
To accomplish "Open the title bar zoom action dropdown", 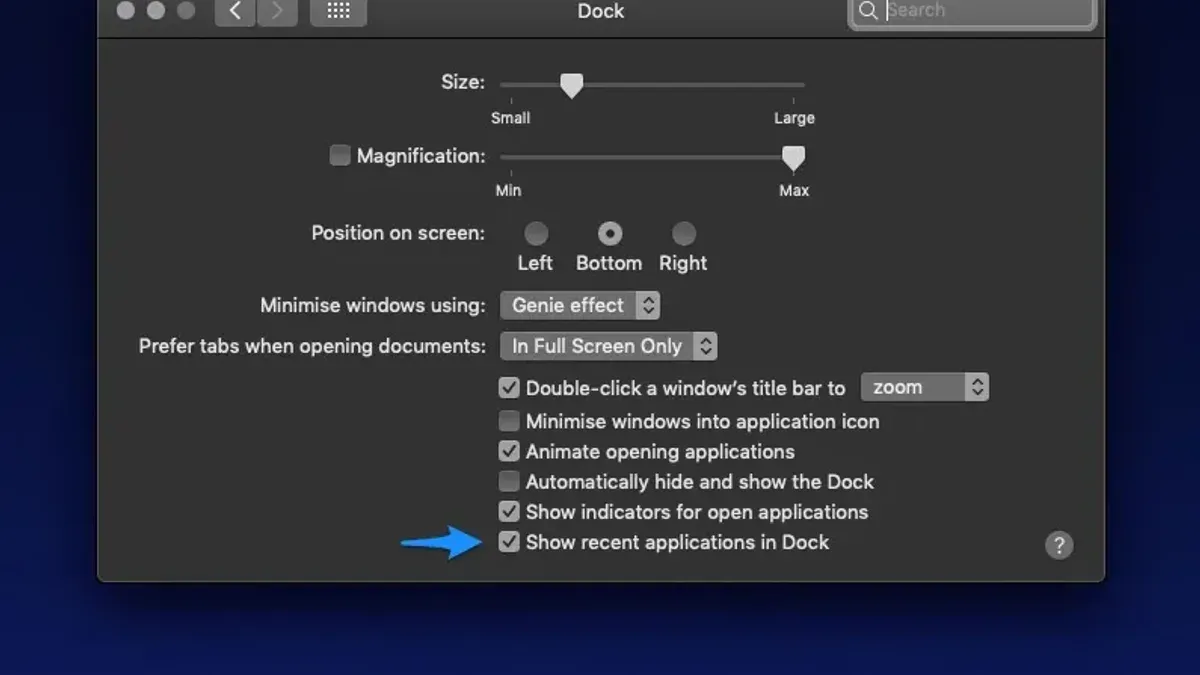I will (925, 387).
